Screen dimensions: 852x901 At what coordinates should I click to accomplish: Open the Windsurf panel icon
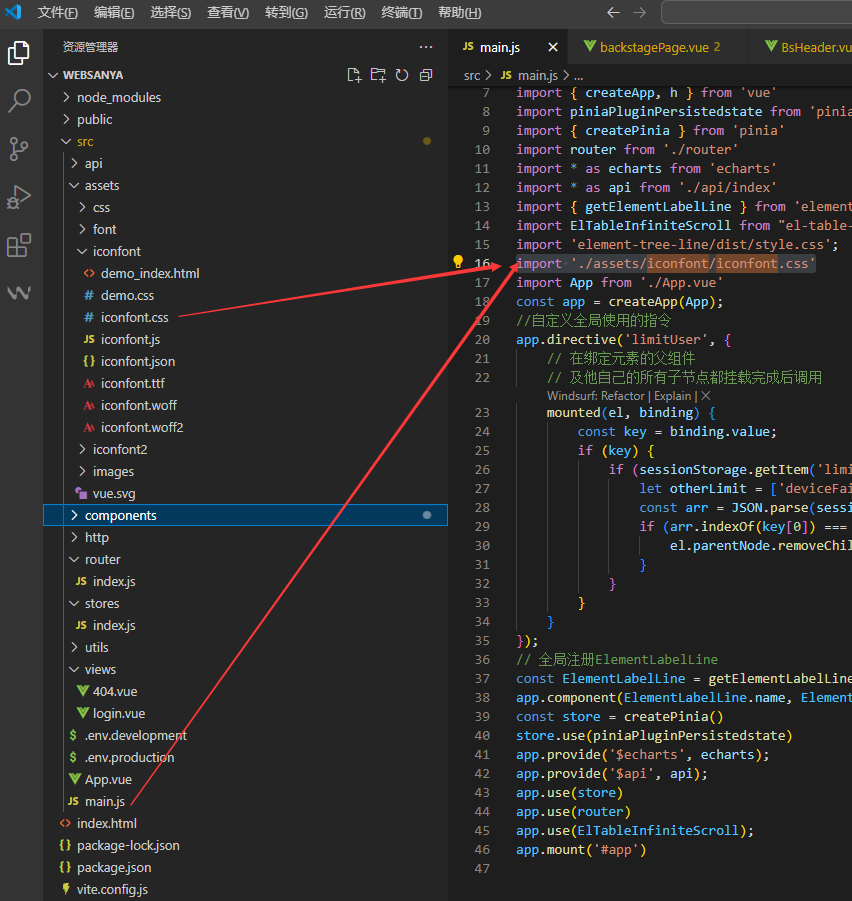pos(19,292)
